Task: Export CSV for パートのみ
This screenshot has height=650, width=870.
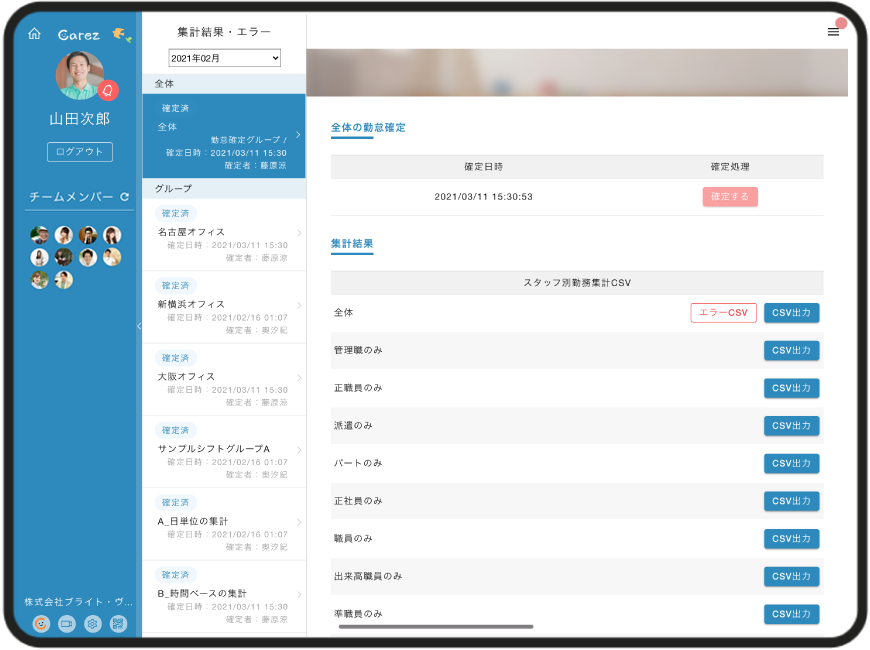Action: [791, 463]
